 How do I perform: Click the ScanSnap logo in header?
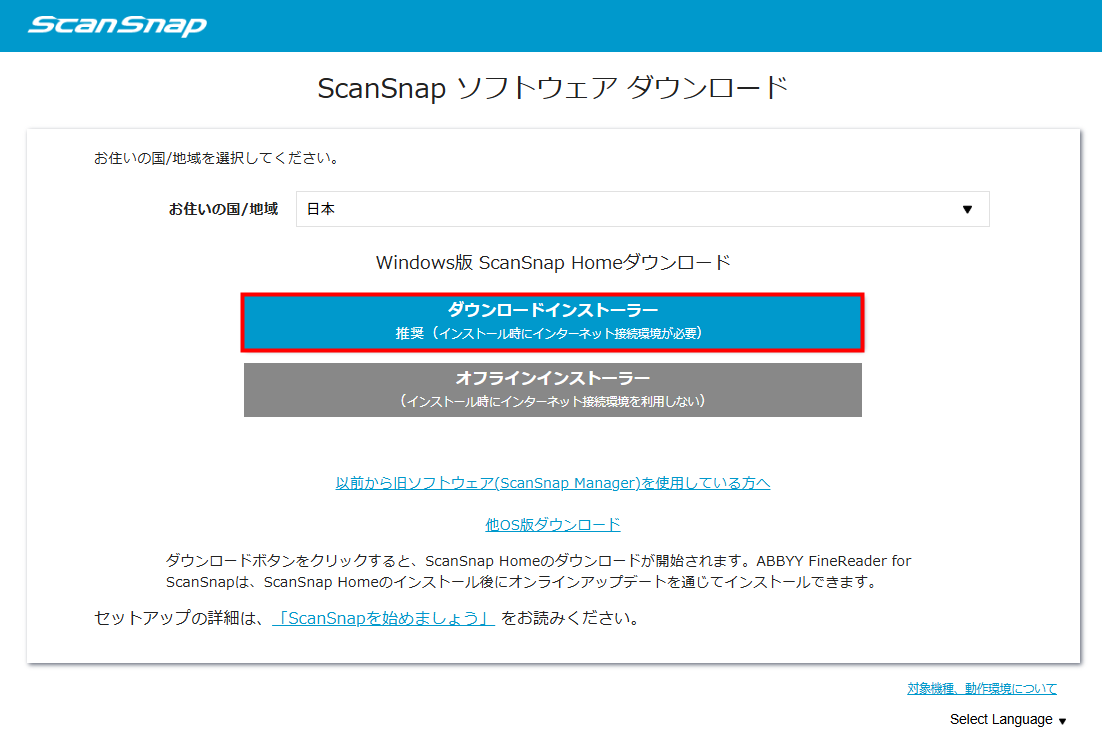pyautogui.click(x=117, y=25)
